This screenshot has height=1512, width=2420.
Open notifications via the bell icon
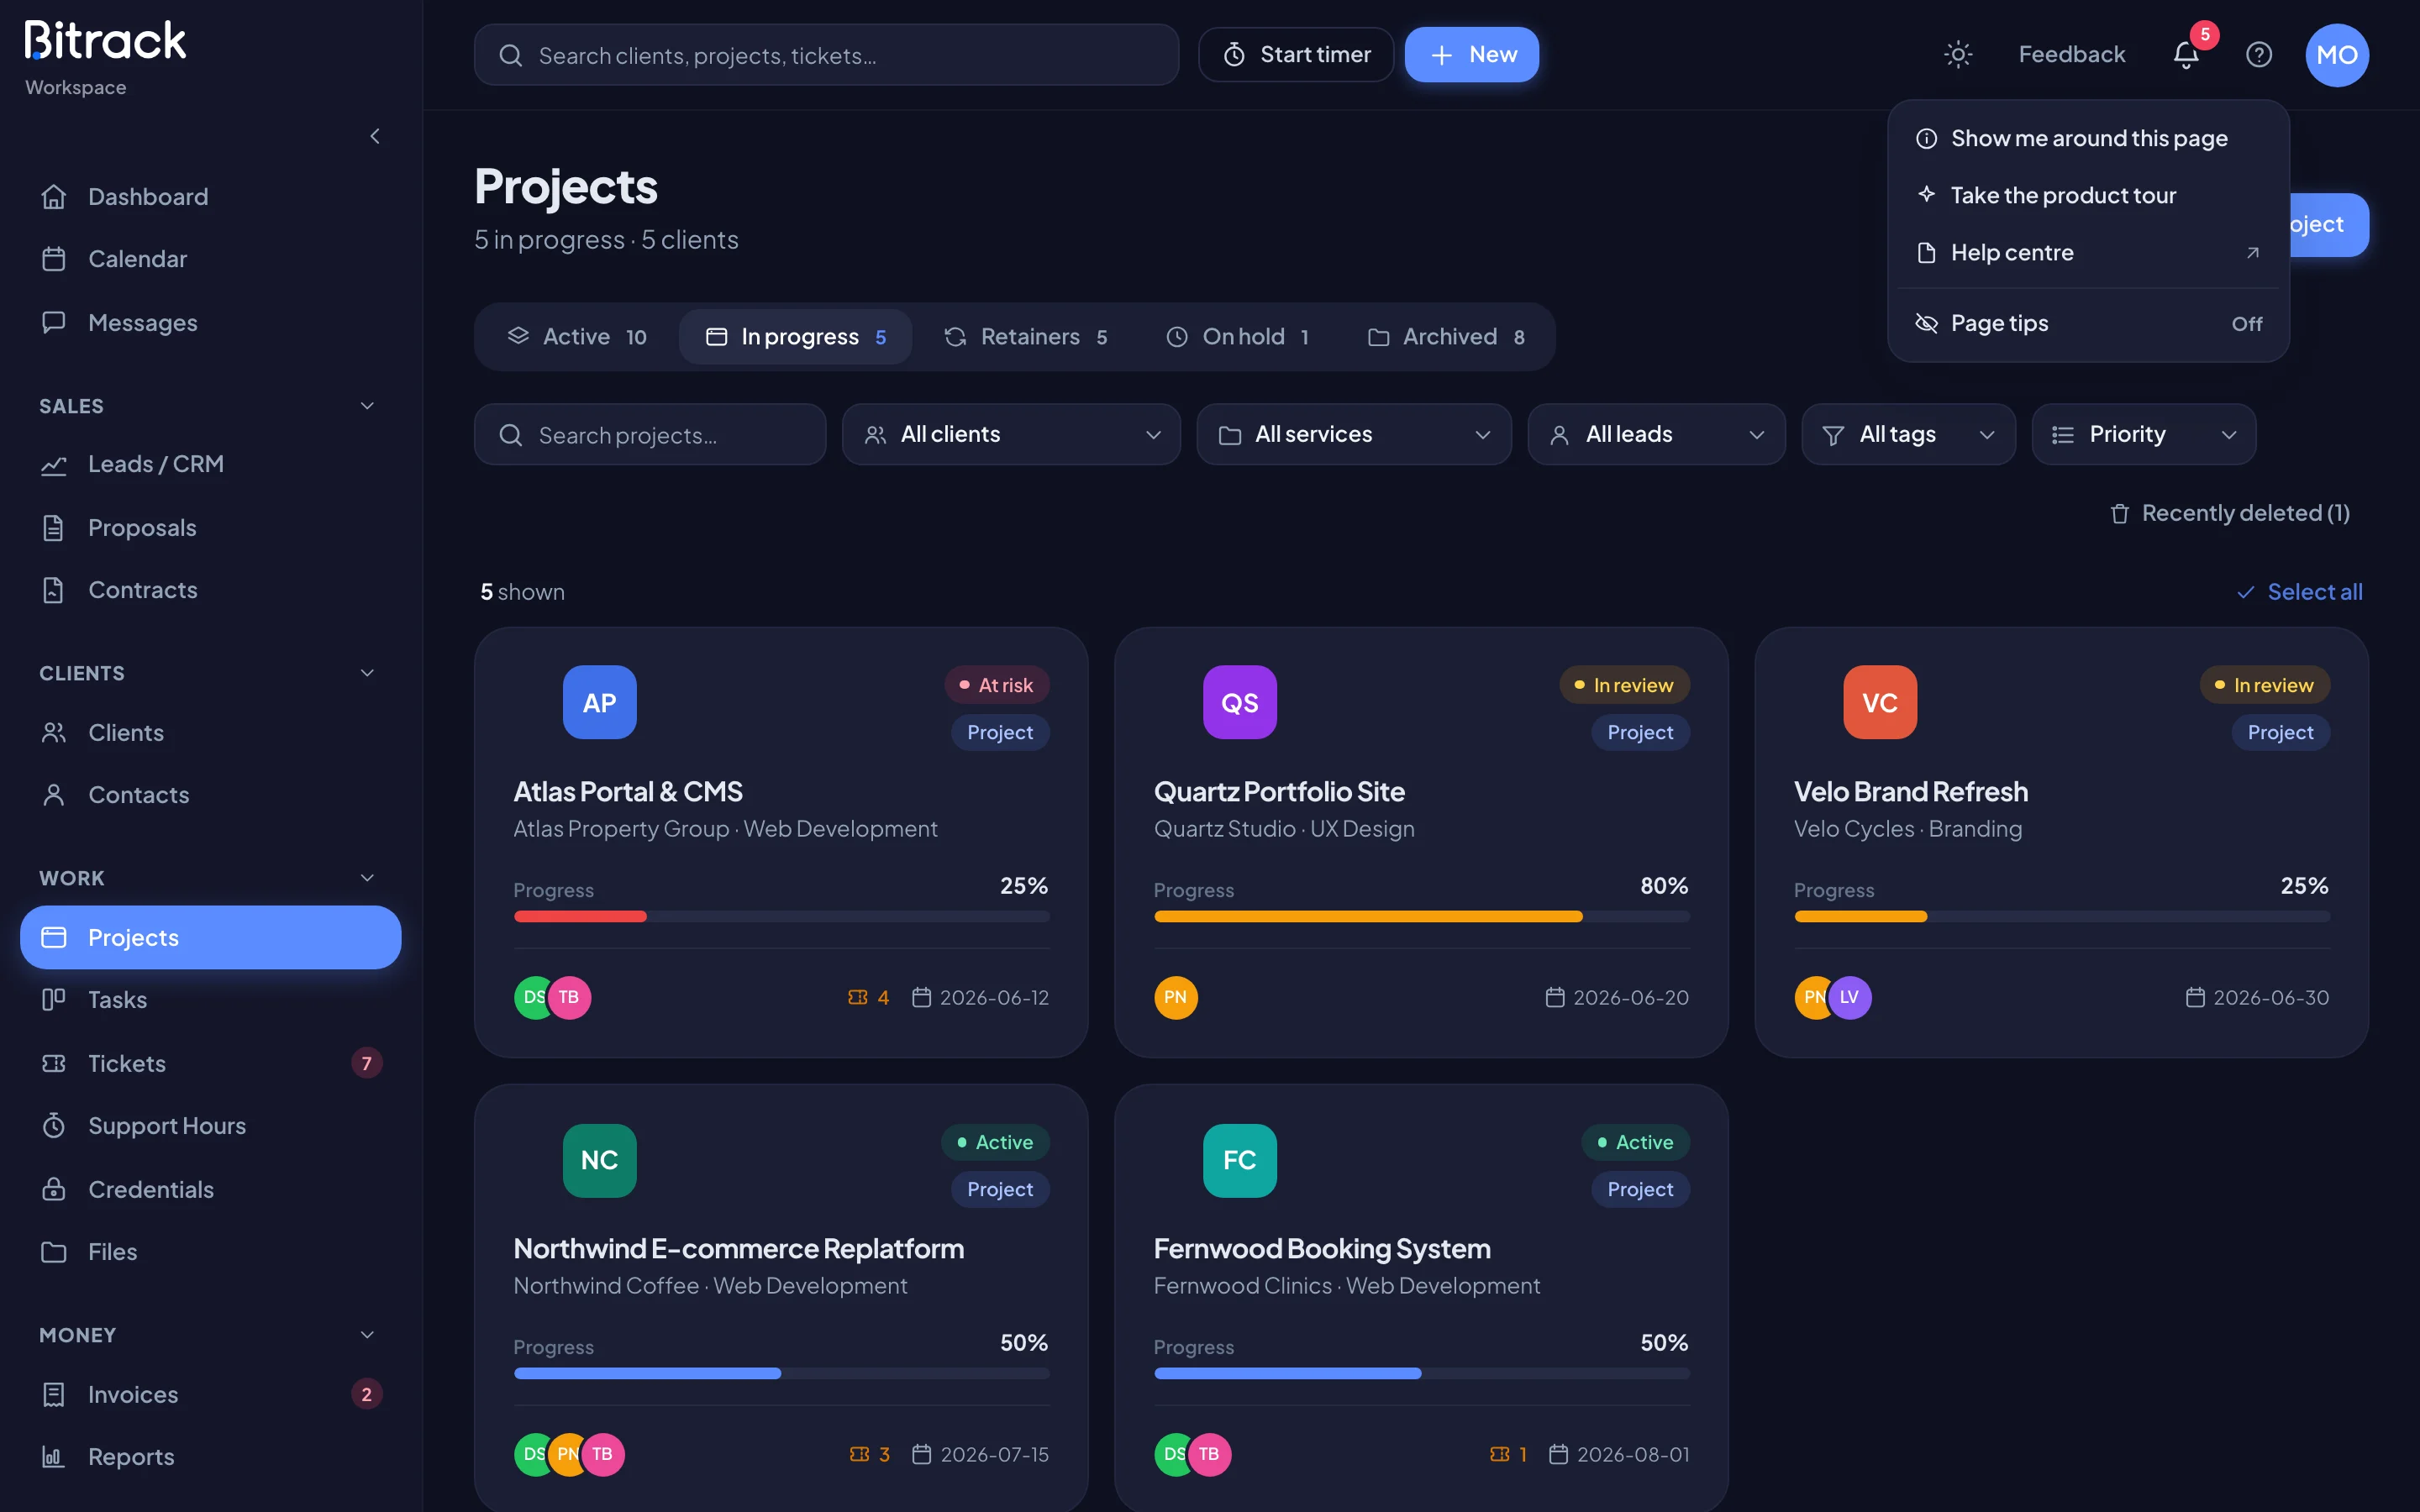(2186, 54)
